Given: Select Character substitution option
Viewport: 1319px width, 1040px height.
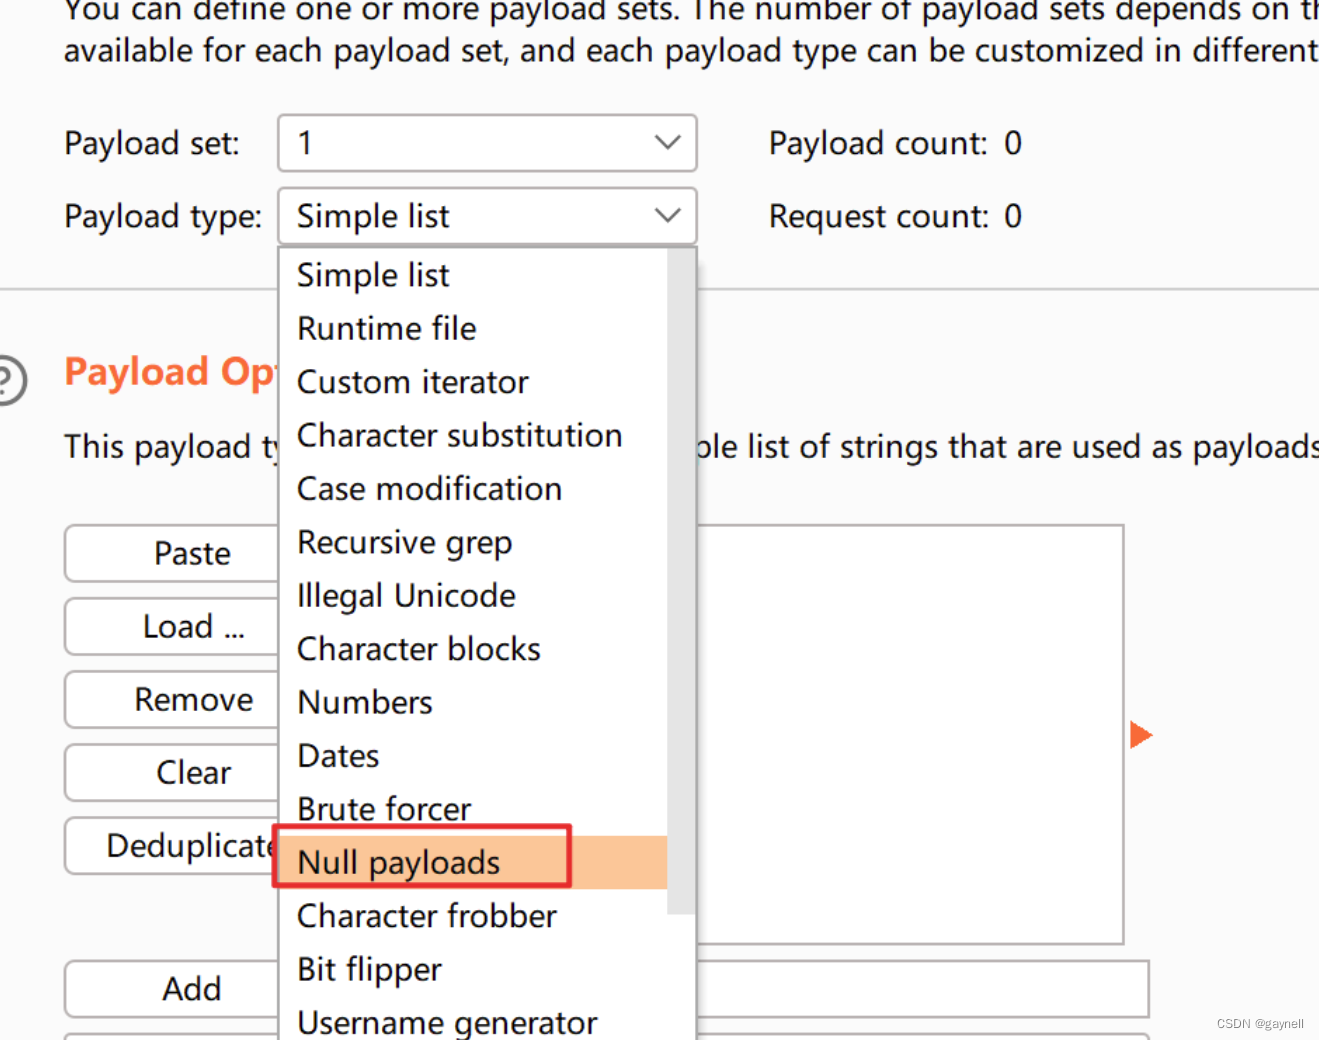Looking at the screenshot, I should click(472, 435).
